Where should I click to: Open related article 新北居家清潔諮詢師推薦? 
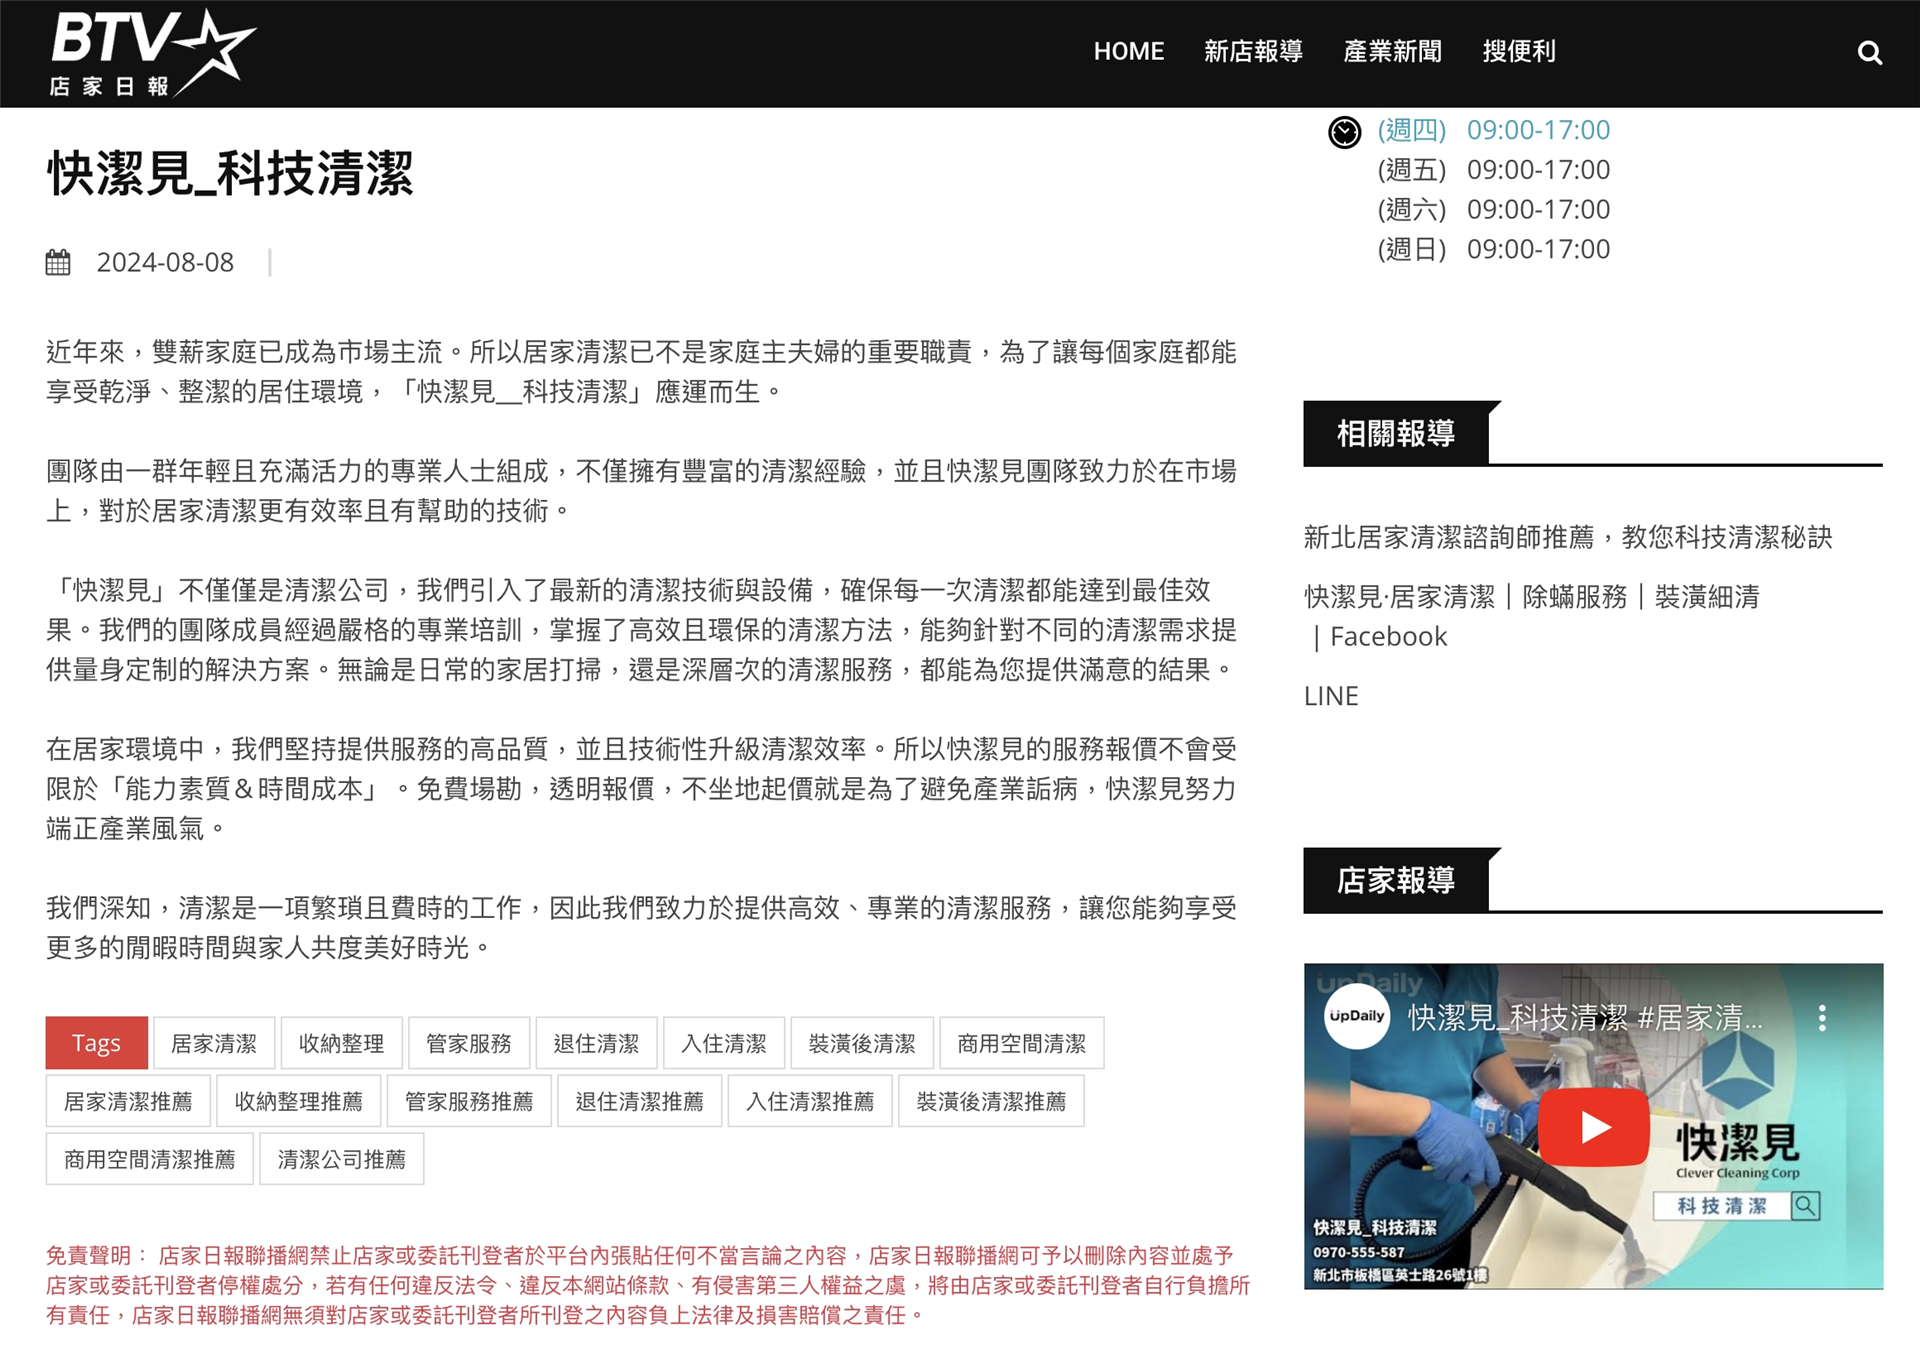tap(1567, 537)
